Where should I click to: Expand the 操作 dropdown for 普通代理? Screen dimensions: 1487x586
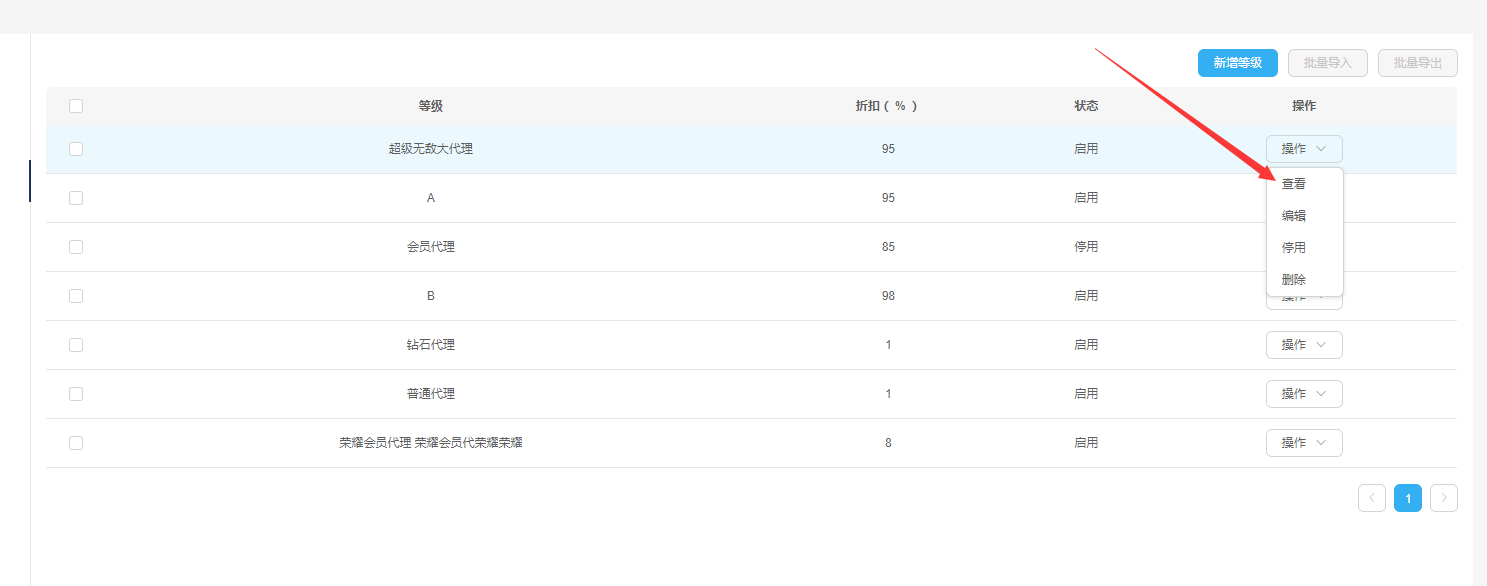[x=1303, y=394]
